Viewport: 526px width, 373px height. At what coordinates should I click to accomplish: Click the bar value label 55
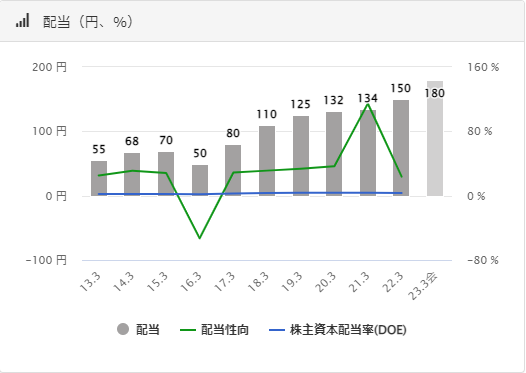(99, 150)
